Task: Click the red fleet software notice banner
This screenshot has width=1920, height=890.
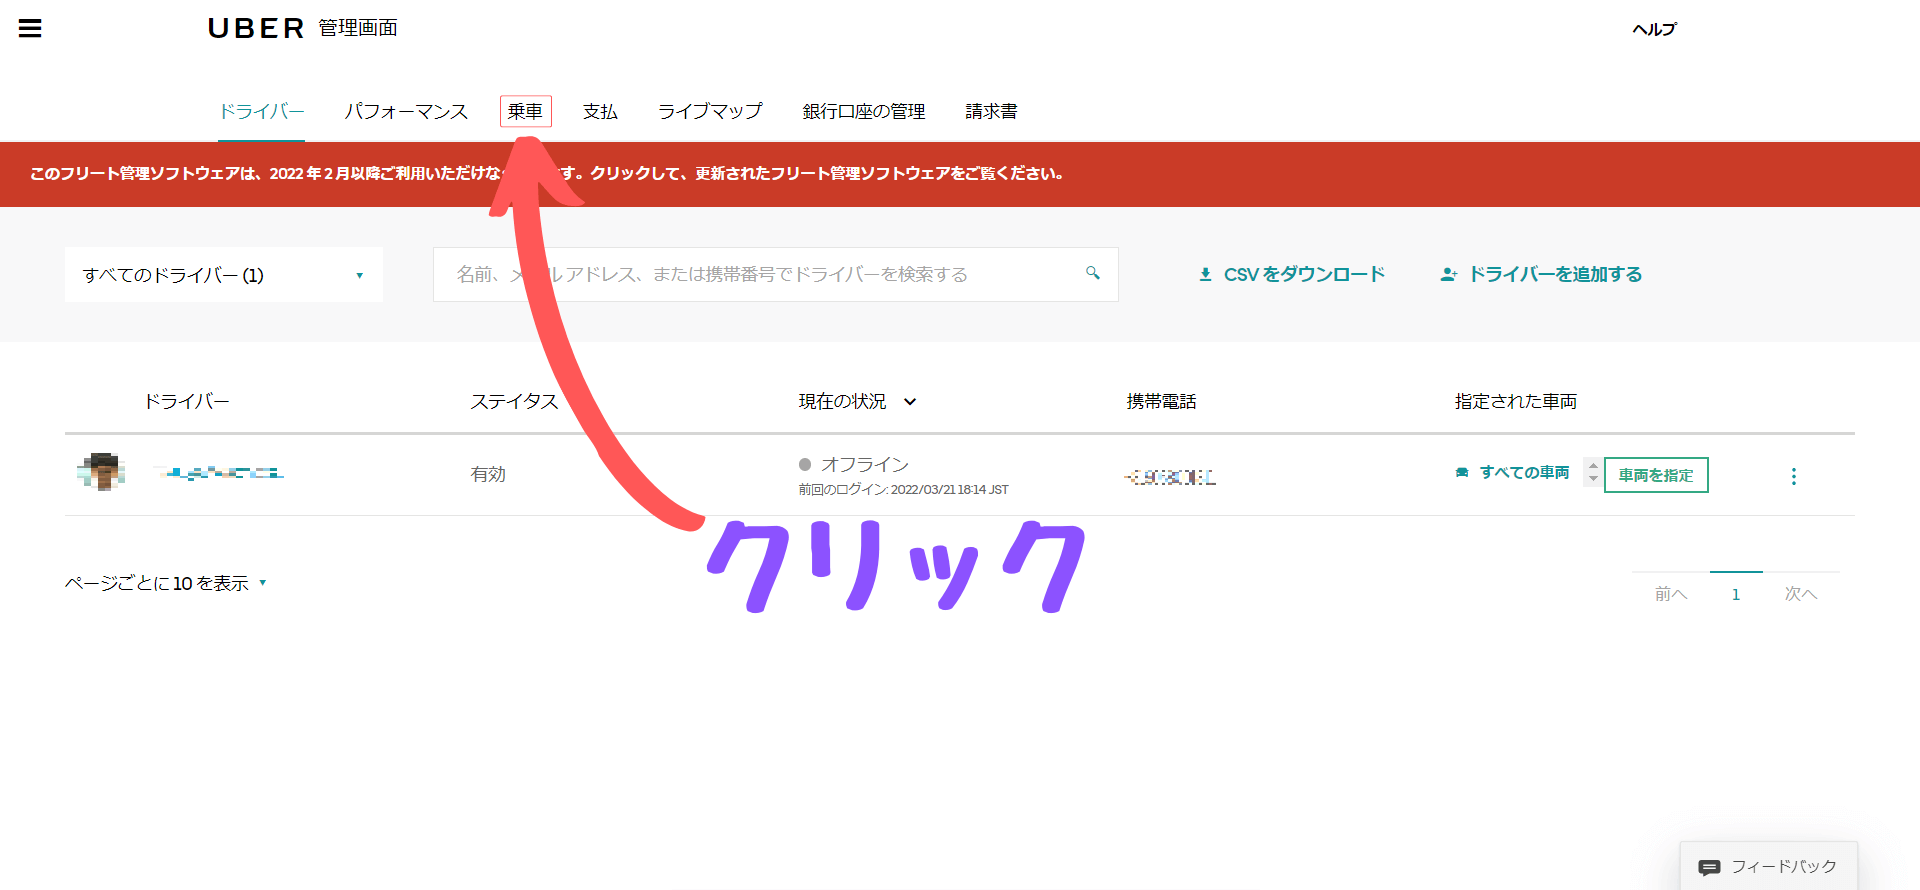Action: click(960, 174)
